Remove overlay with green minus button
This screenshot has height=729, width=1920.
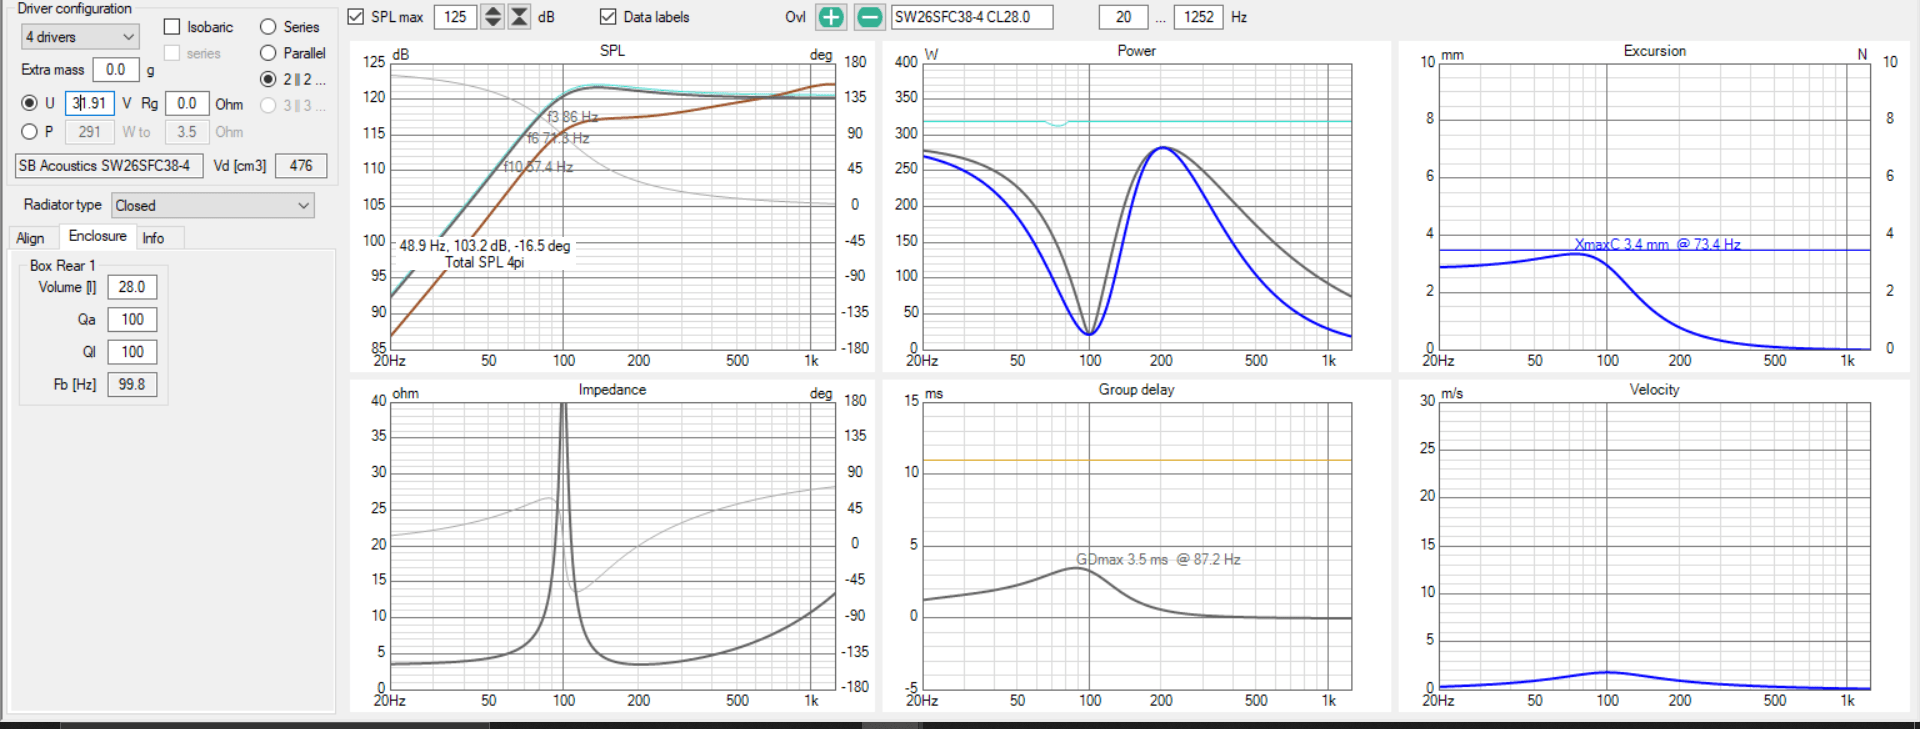[x=870, y=17]
